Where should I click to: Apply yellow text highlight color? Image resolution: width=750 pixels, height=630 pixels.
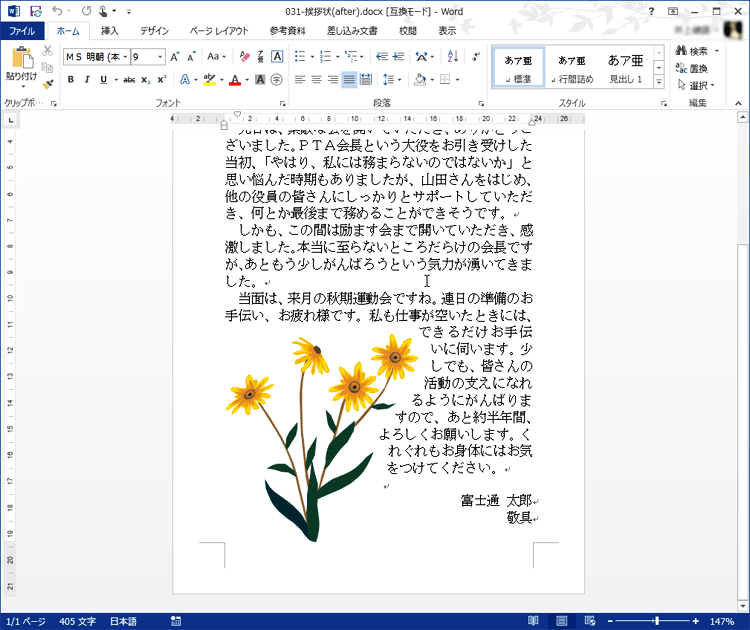209,79
